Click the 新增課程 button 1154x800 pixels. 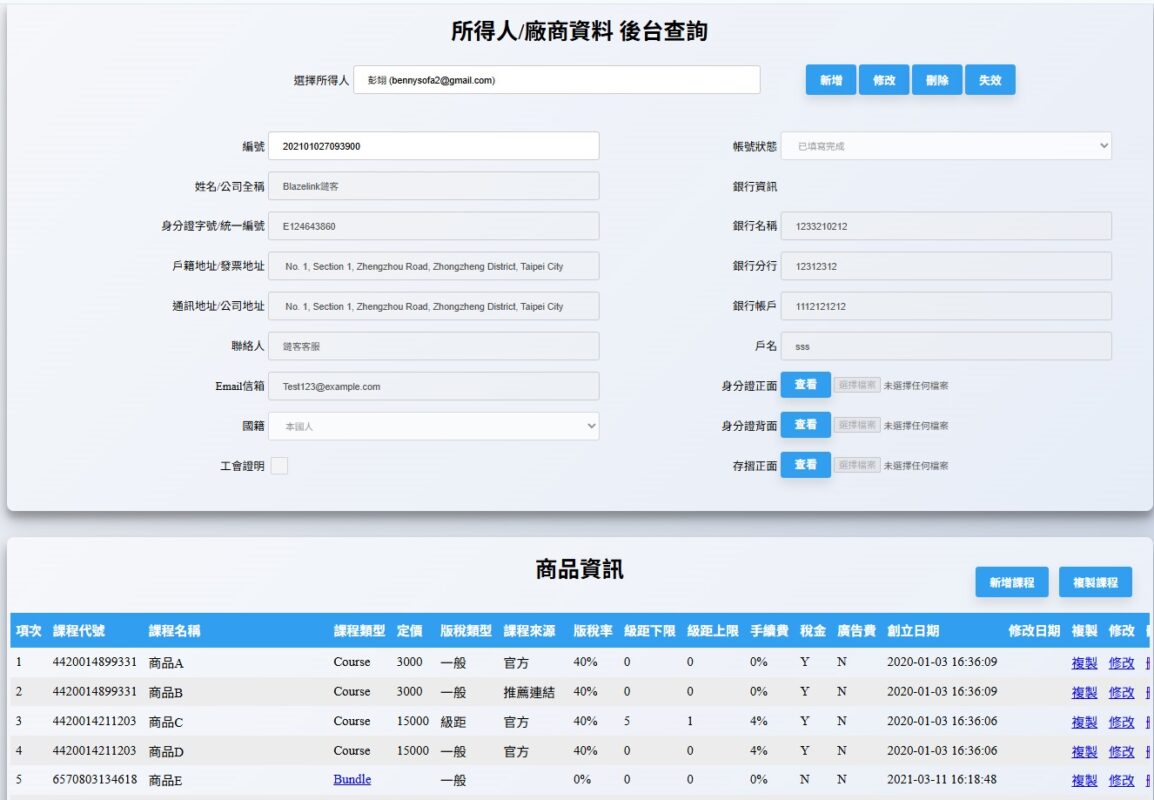pyautogui.click(x=1011, y=582)
